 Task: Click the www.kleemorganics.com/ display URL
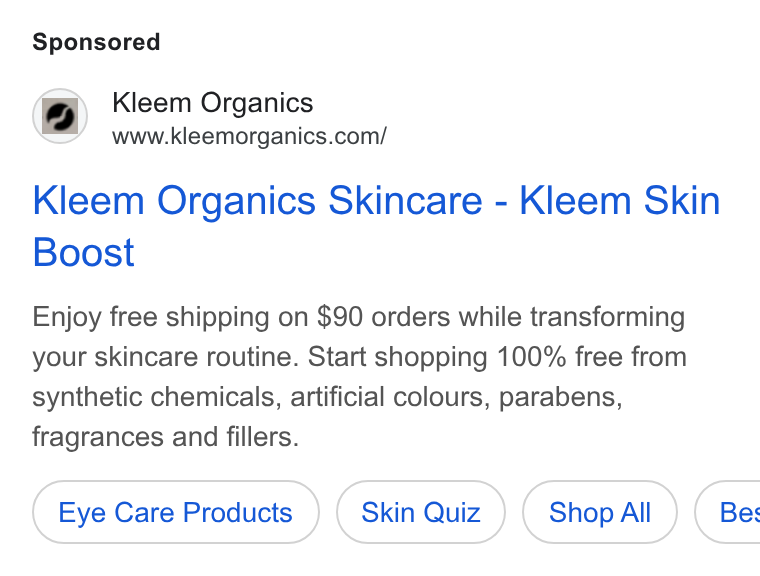[249, 136]
